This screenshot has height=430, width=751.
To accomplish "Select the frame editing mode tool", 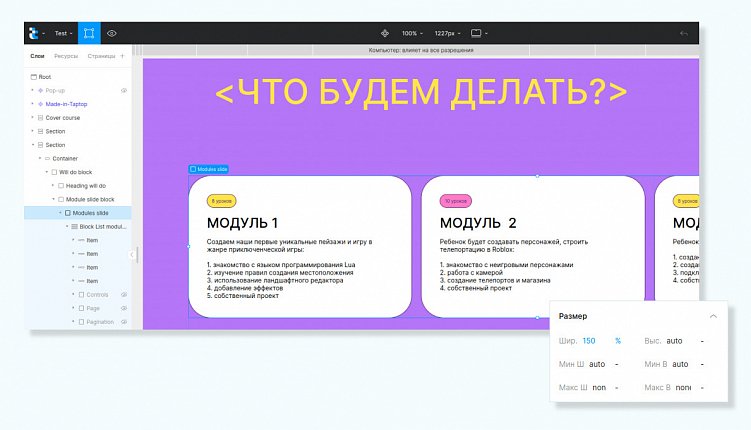I will (89, 33).
